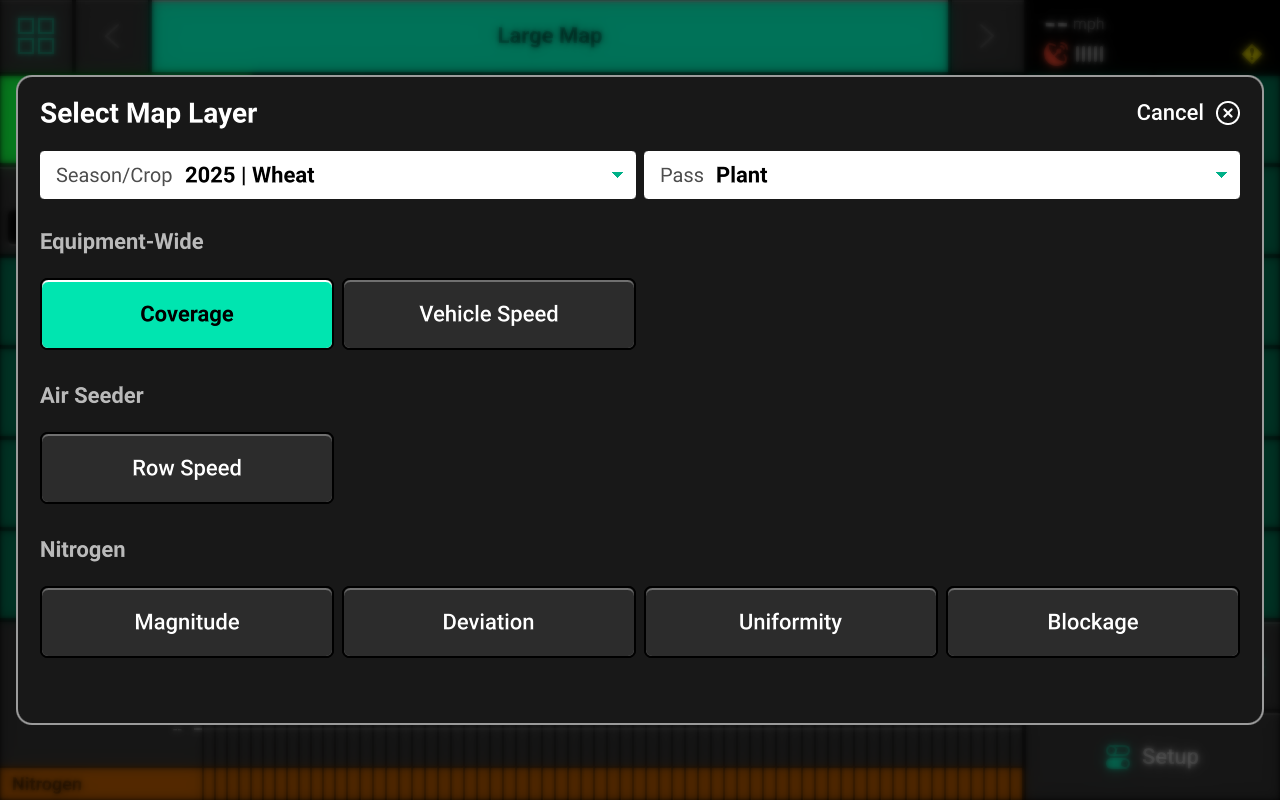Click the Cancel text label
1280x800 pixels.
coord(1170,113)
